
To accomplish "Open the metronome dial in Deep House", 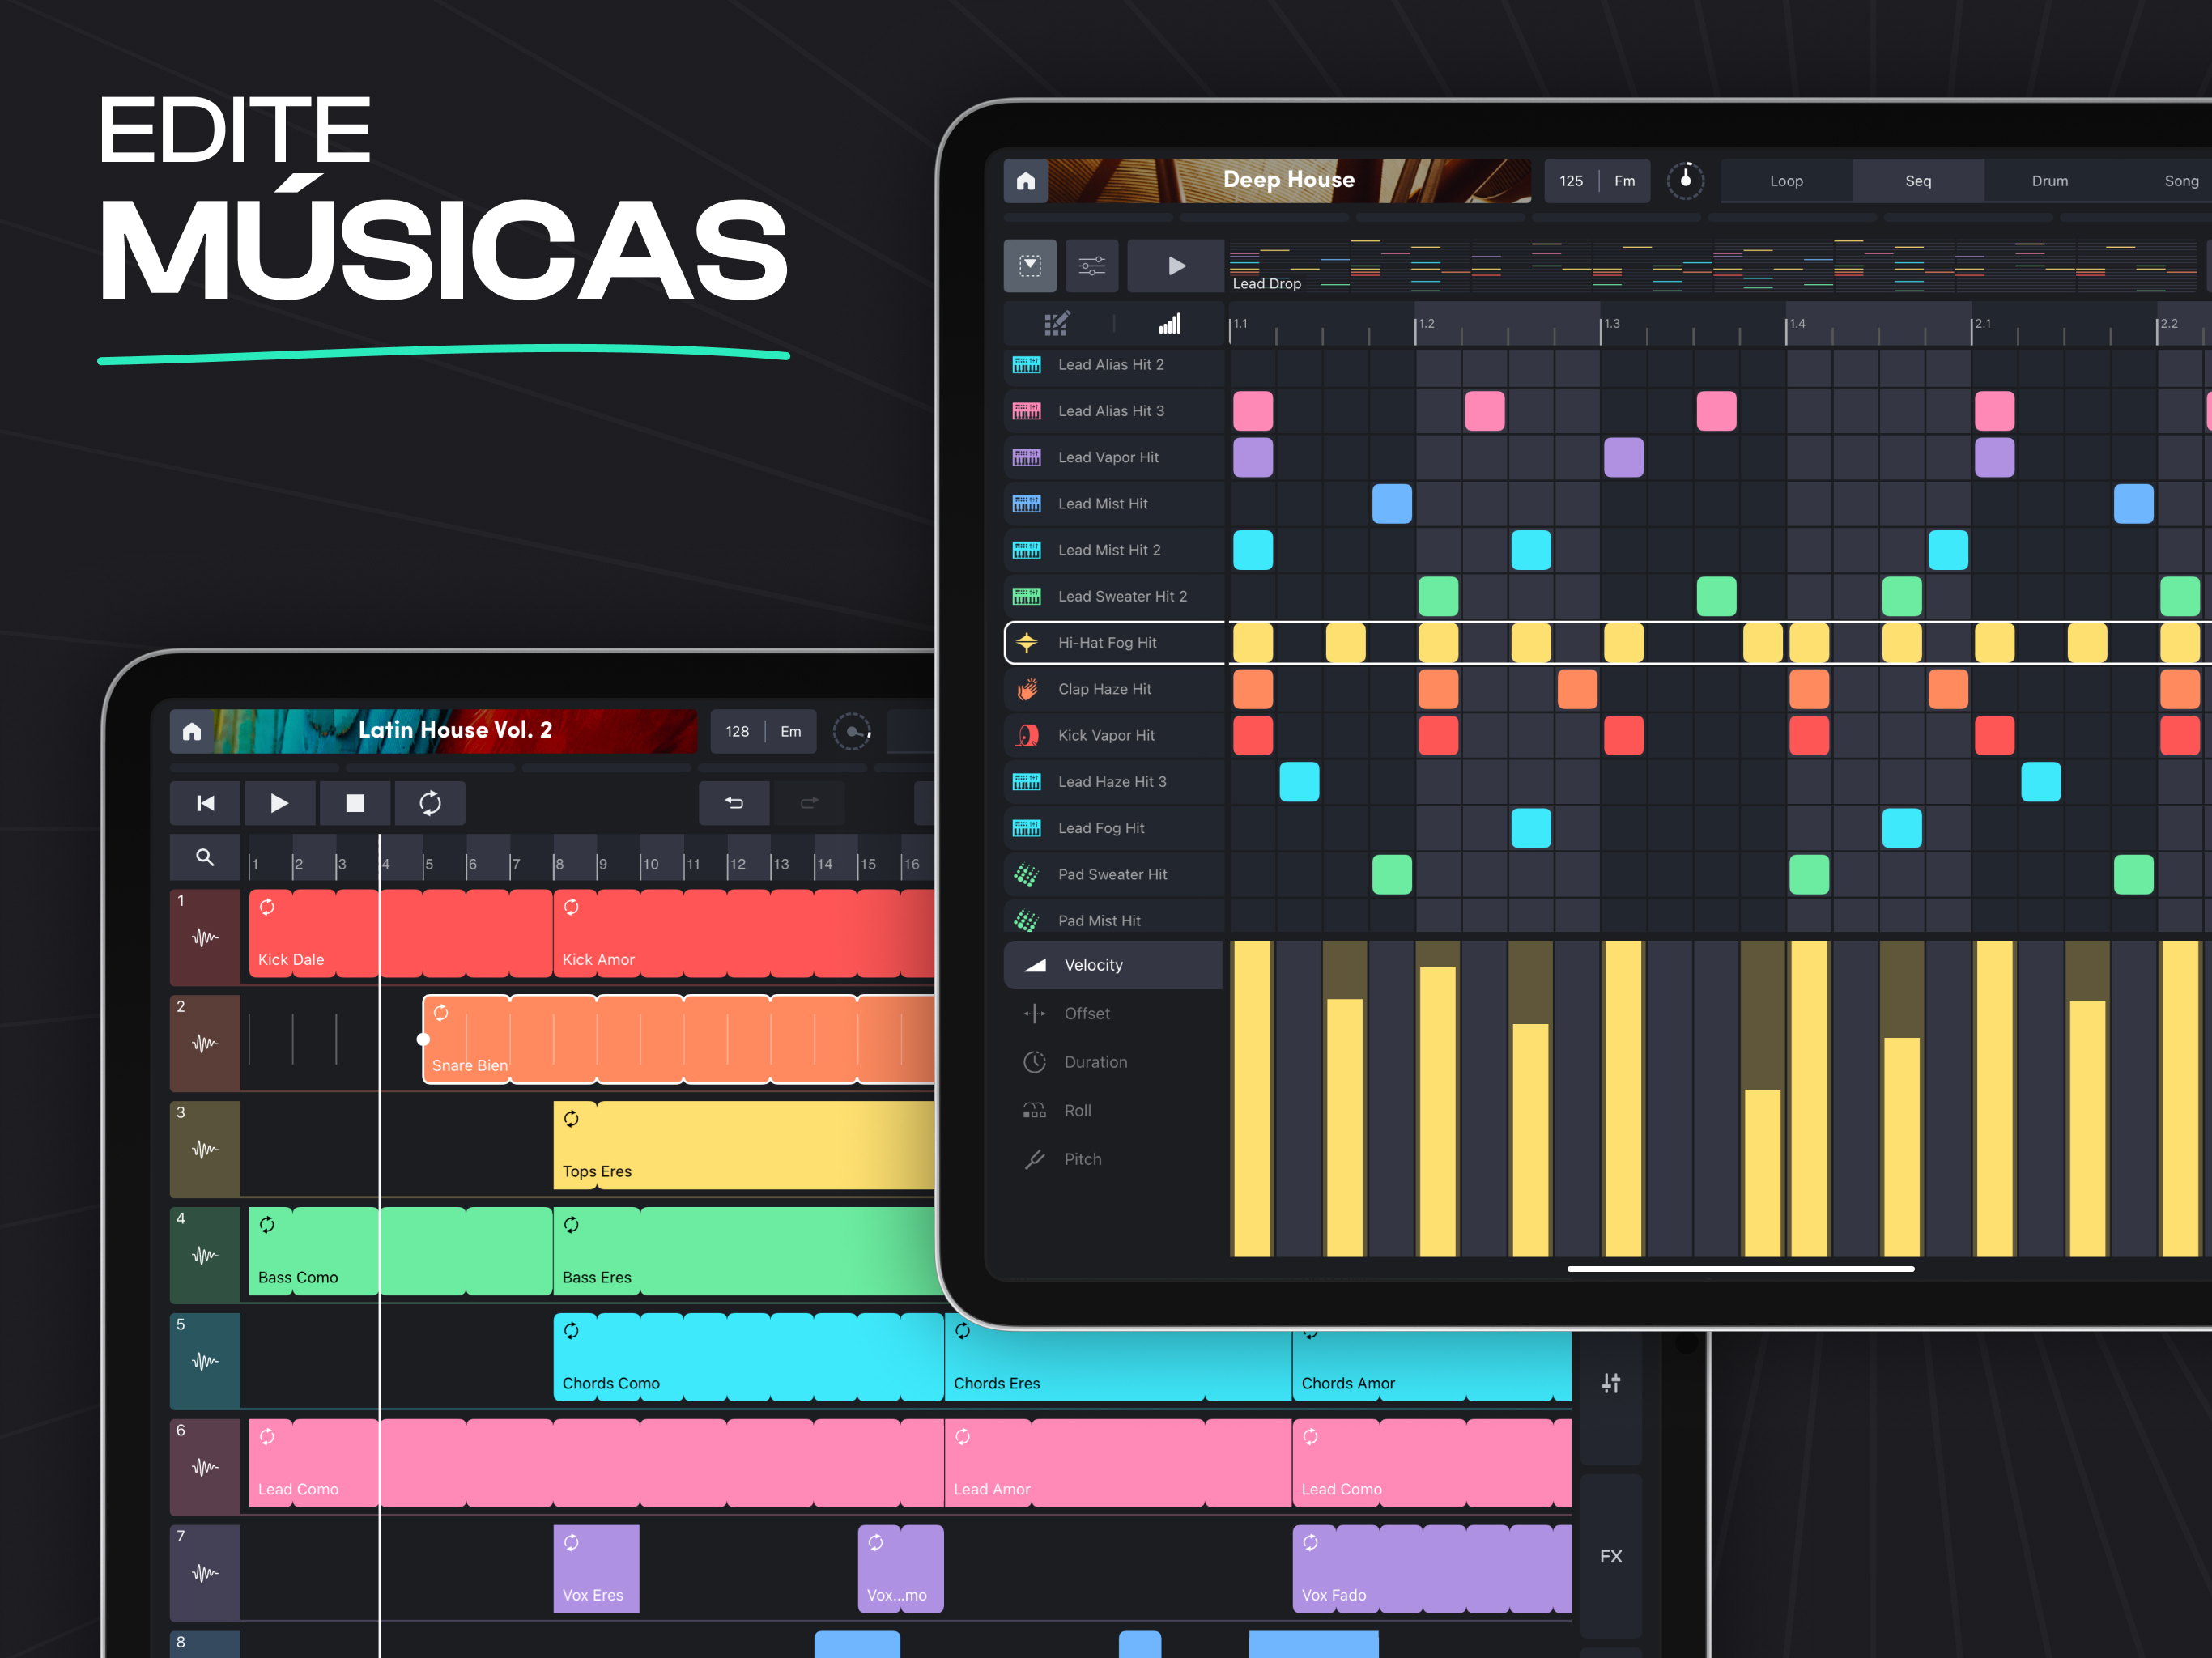I will [1685, 181].
